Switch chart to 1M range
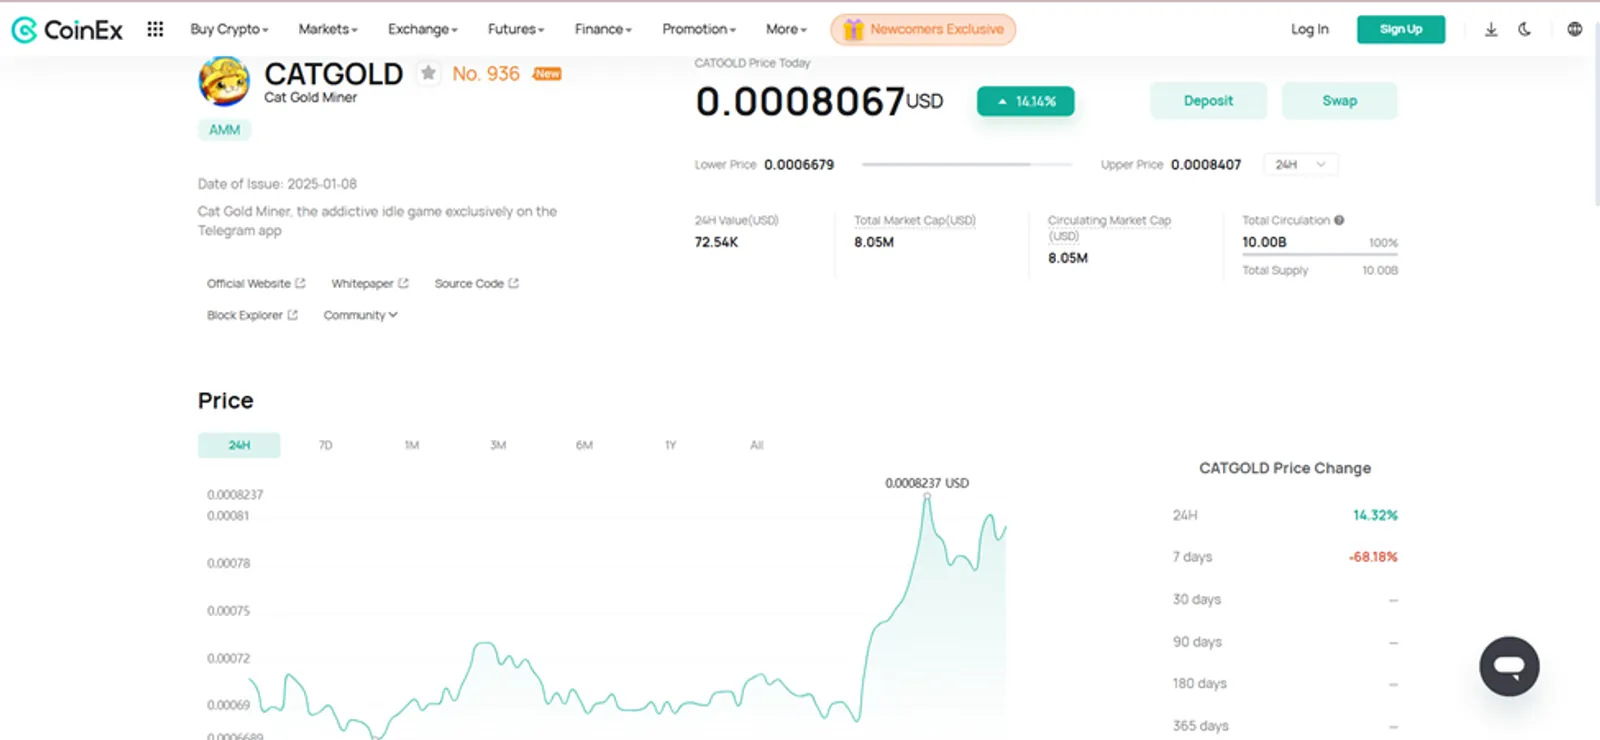The width and height of the screenshot is (1600, 740). (412, 445)
